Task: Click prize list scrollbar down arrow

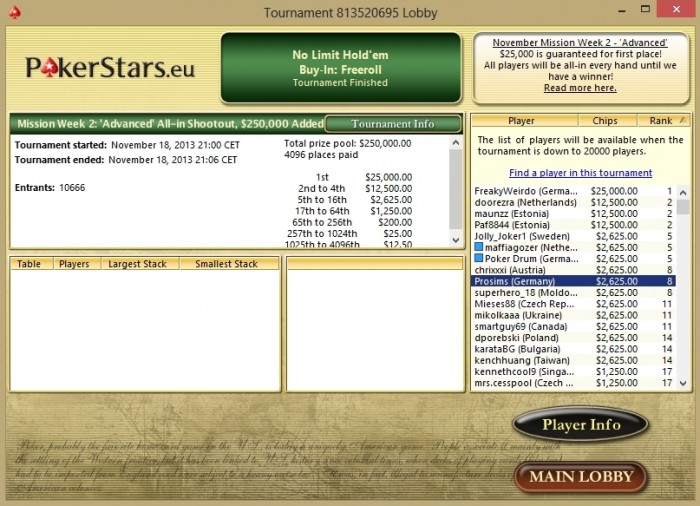Action: click(455, 240)
